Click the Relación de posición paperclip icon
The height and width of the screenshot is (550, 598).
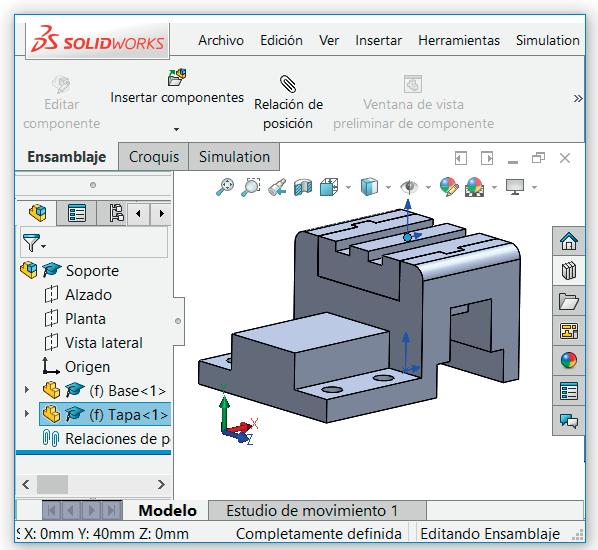tap(288, 84)
